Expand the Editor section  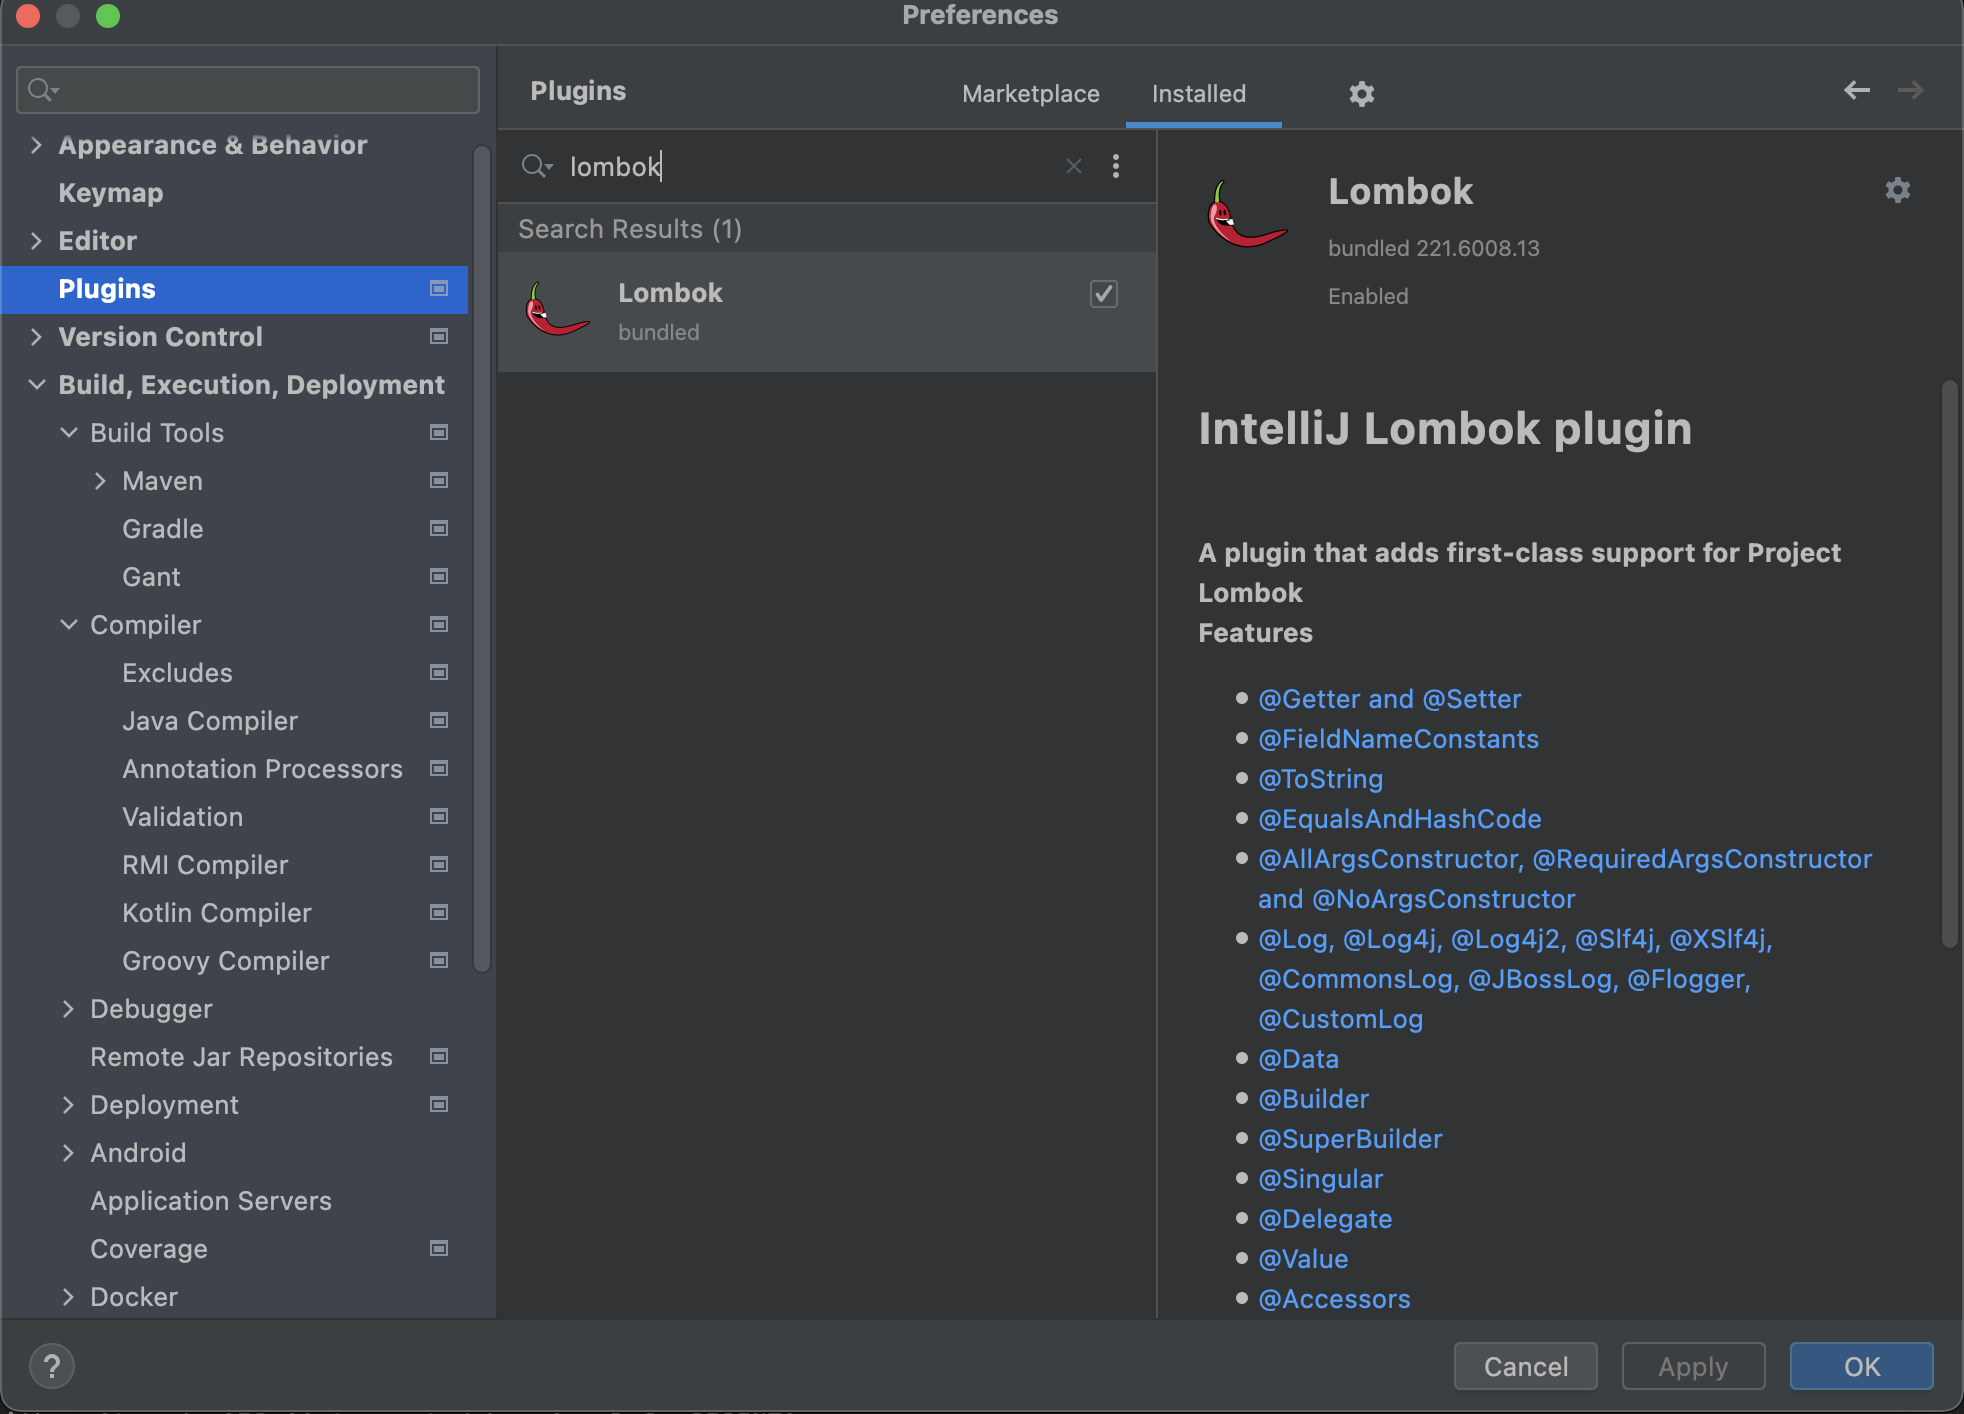36,241
